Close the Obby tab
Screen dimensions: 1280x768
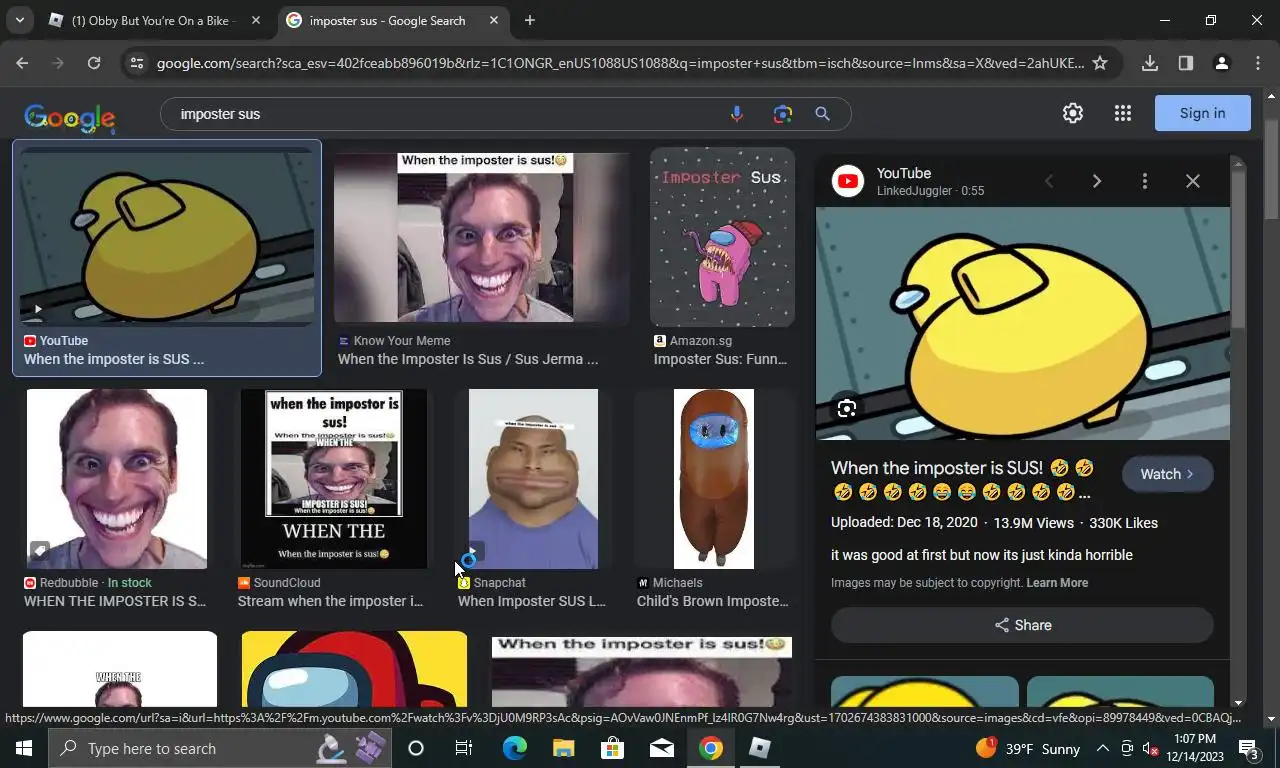256,20
